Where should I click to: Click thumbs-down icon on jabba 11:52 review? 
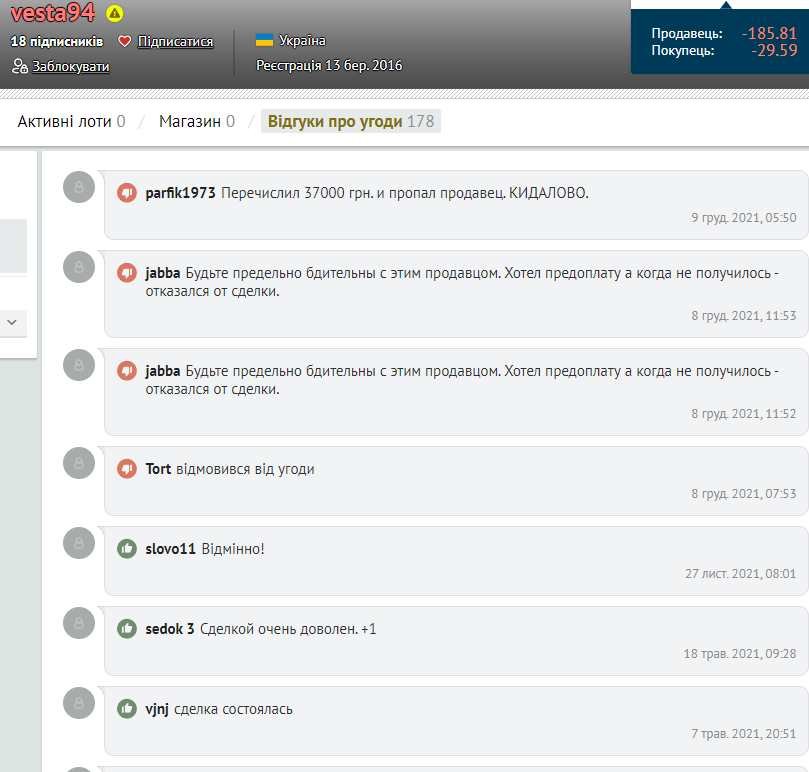127,371
